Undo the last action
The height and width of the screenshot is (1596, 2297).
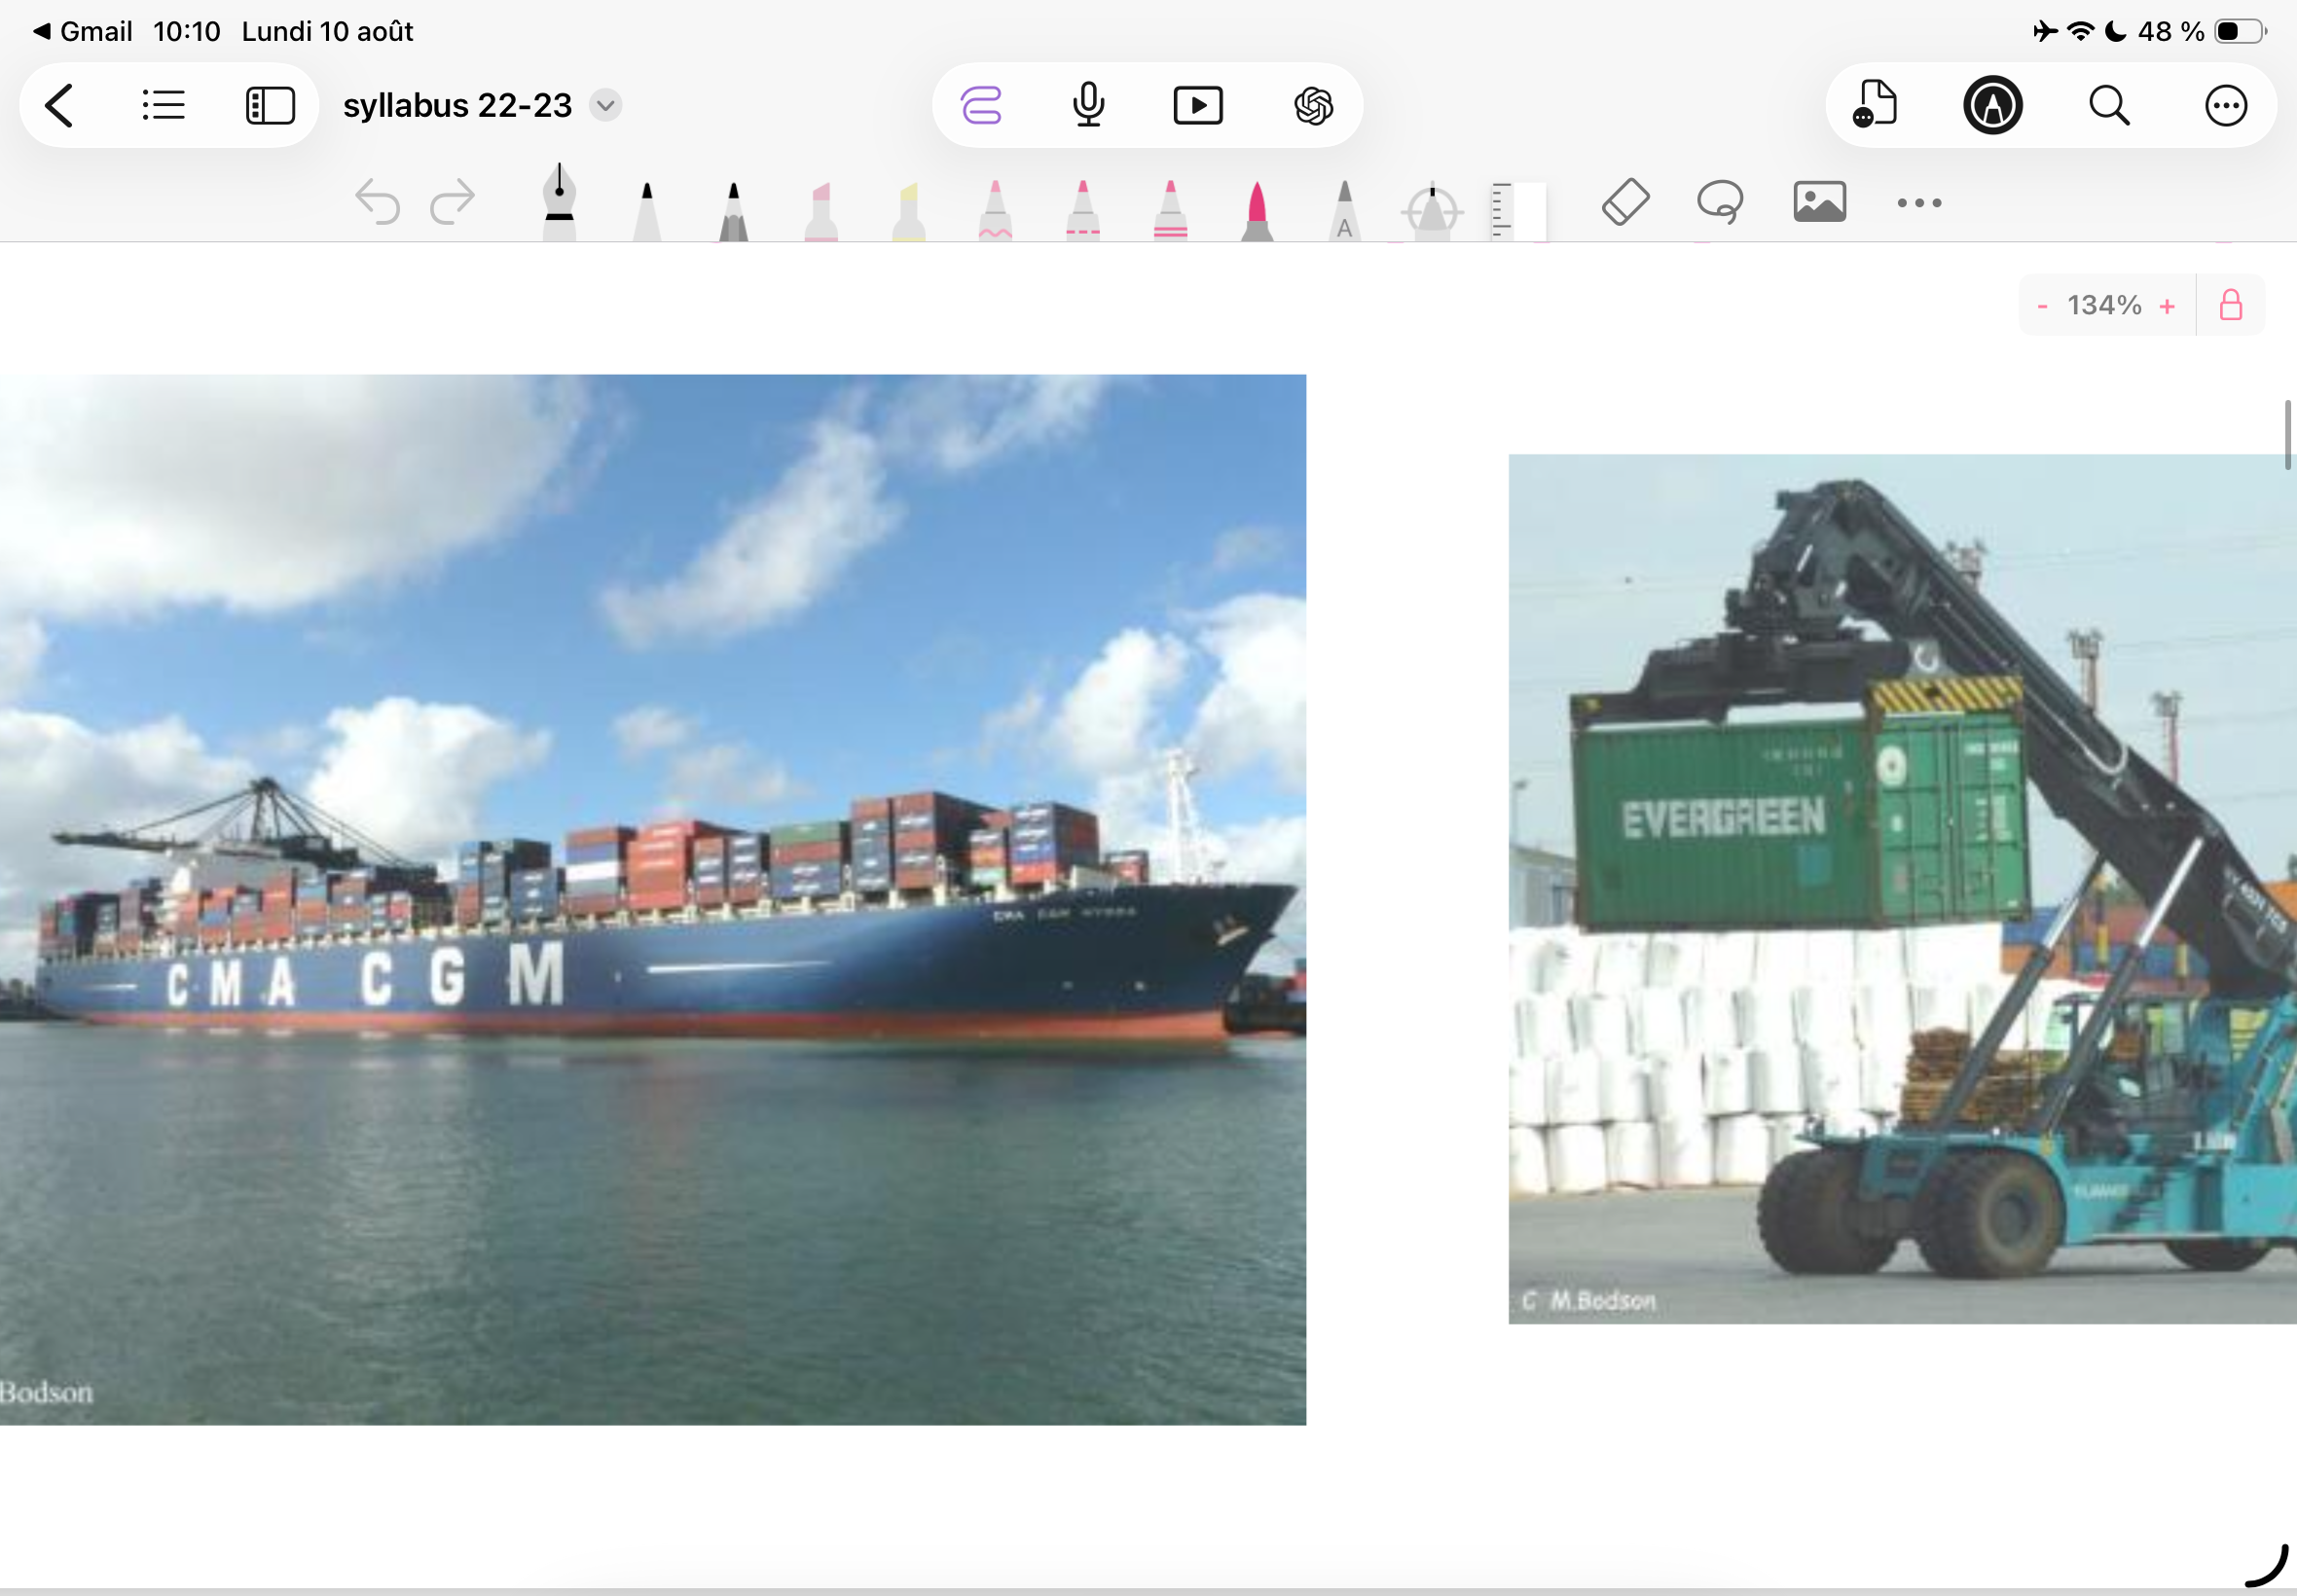pyautogui.click(x=378, y=201)
